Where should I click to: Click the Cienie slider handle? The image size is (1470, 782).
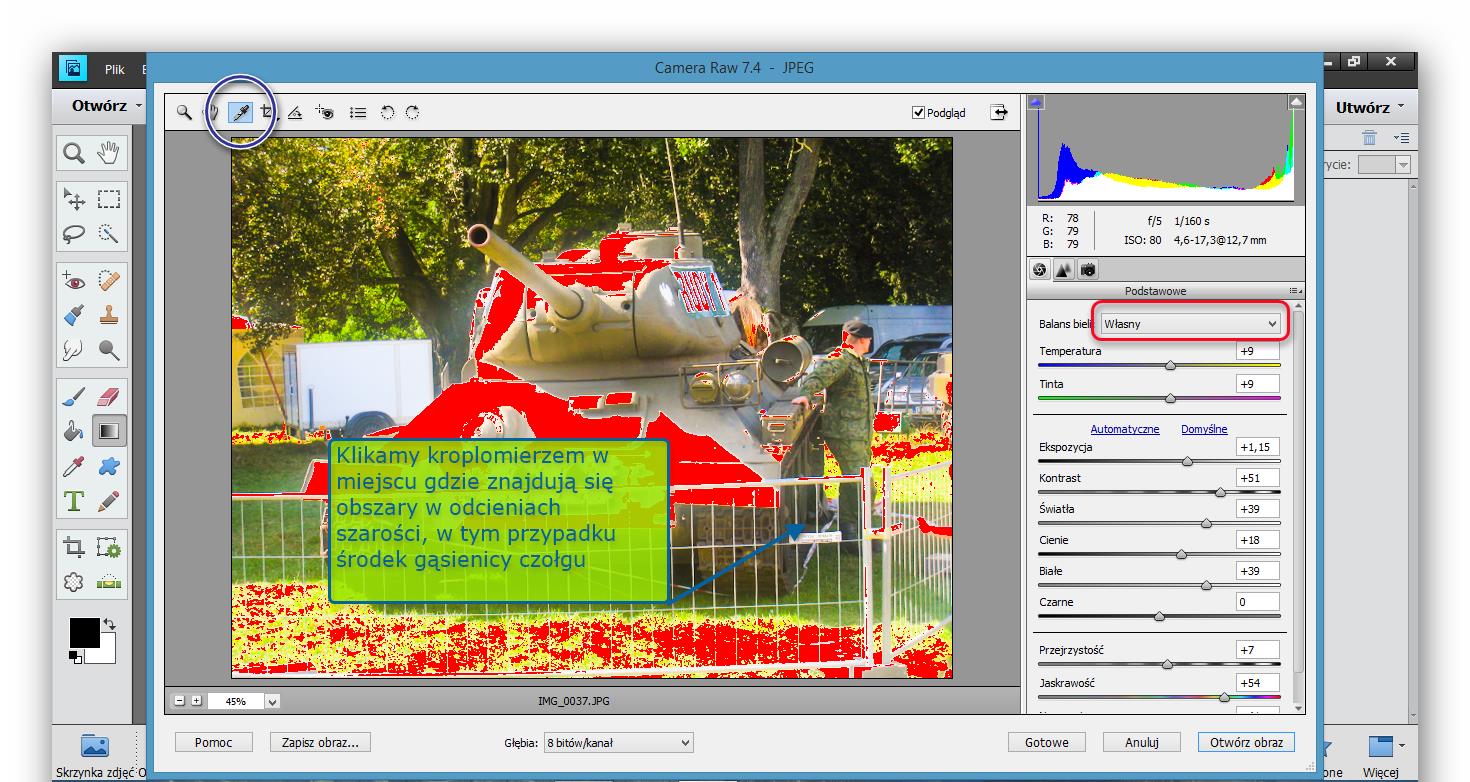pyautogui.click(x=1181, y=554)
